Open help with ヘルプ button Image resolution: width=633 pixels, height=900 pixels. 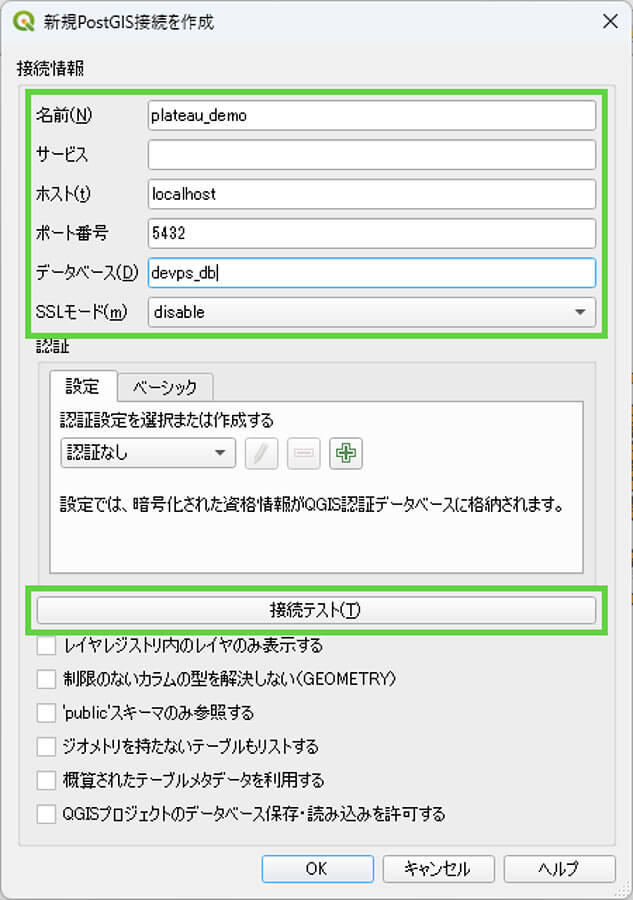[560, 868]
